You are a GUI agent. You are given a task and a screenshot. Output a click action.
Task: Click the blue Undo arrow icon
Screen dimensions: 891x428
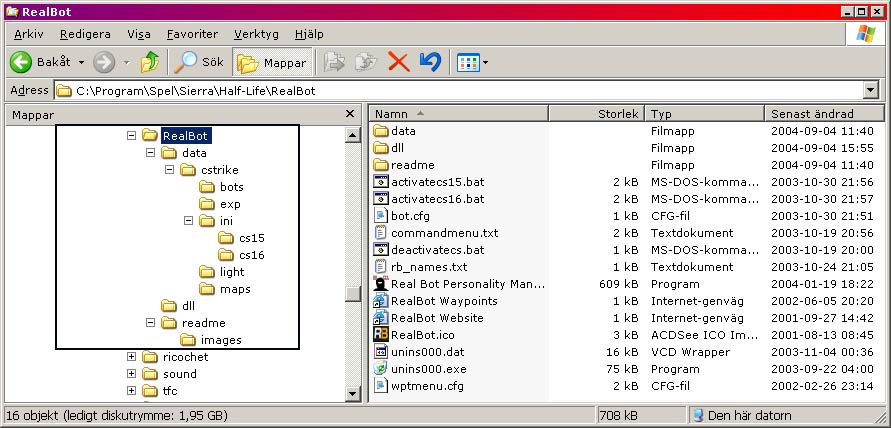[x=430, y=62]
